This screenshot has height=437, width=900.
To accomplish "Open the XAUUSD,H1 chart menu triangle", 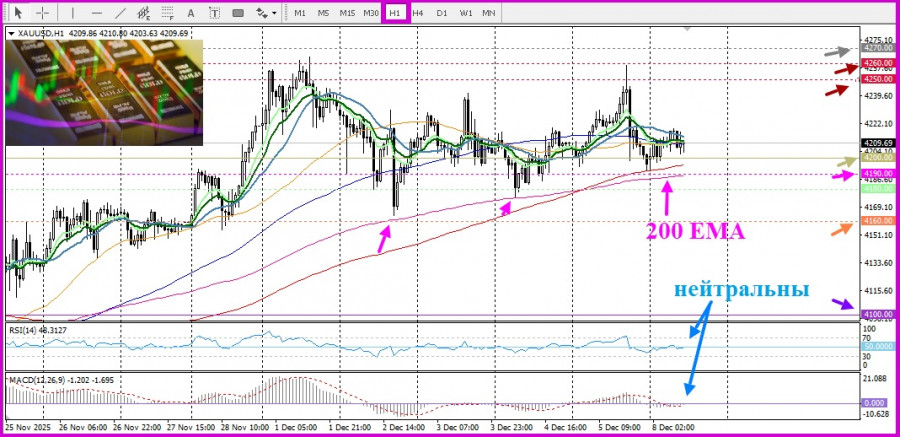I will click(x=11, y=34).
